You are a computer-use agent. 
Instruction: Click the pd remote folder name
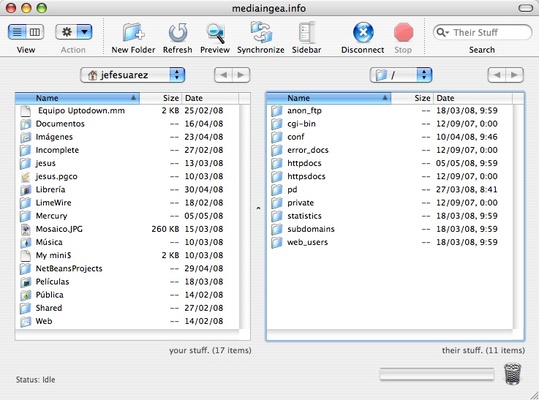point(292,190)
